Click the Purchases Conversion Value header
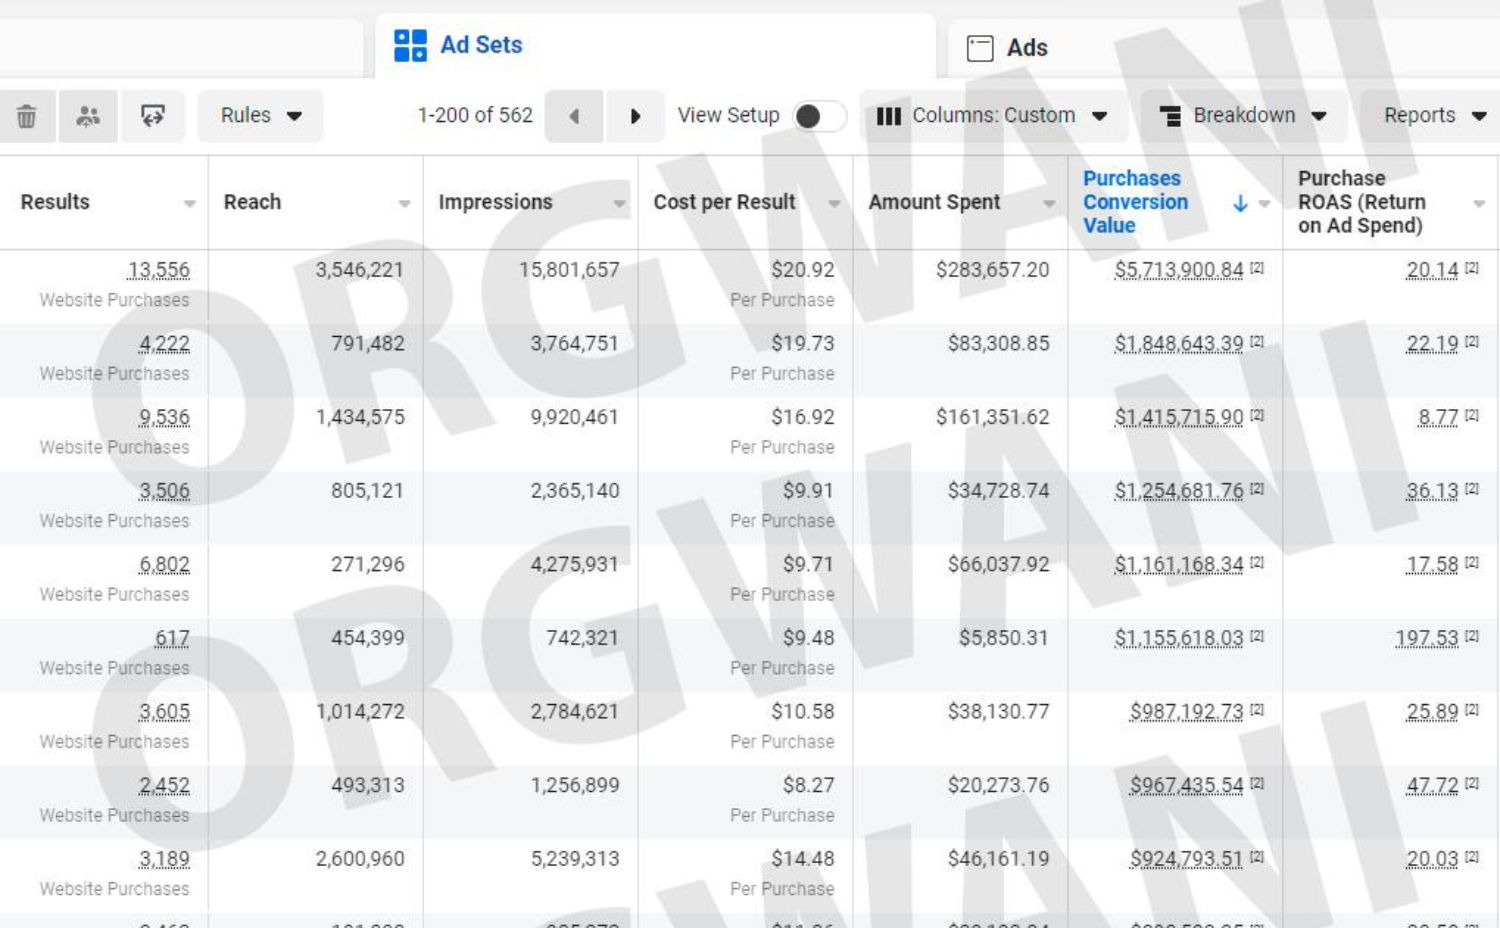The height and width of the screenshot is (928, 1500). point(1135,202)
